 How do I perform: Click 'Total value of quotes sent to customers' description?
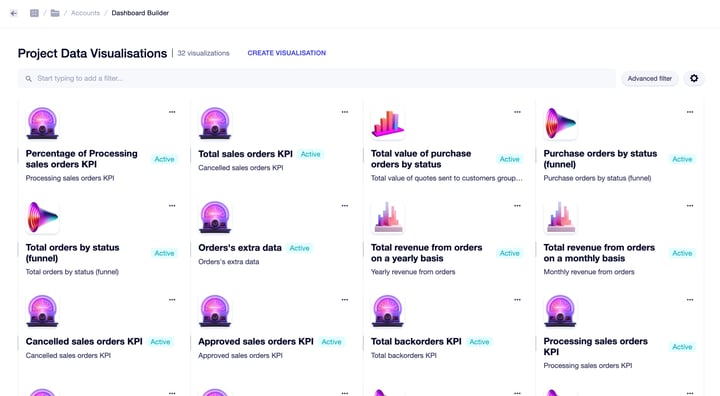[x=446, y=178]
